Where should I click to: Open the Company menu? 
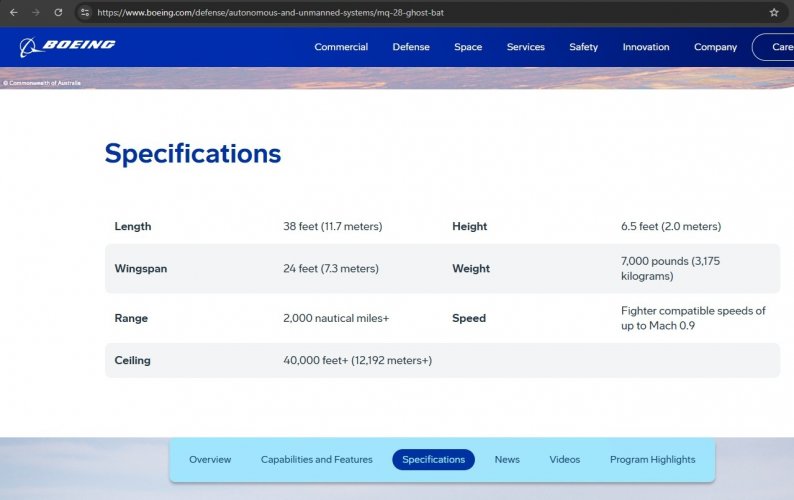[715, 47]
